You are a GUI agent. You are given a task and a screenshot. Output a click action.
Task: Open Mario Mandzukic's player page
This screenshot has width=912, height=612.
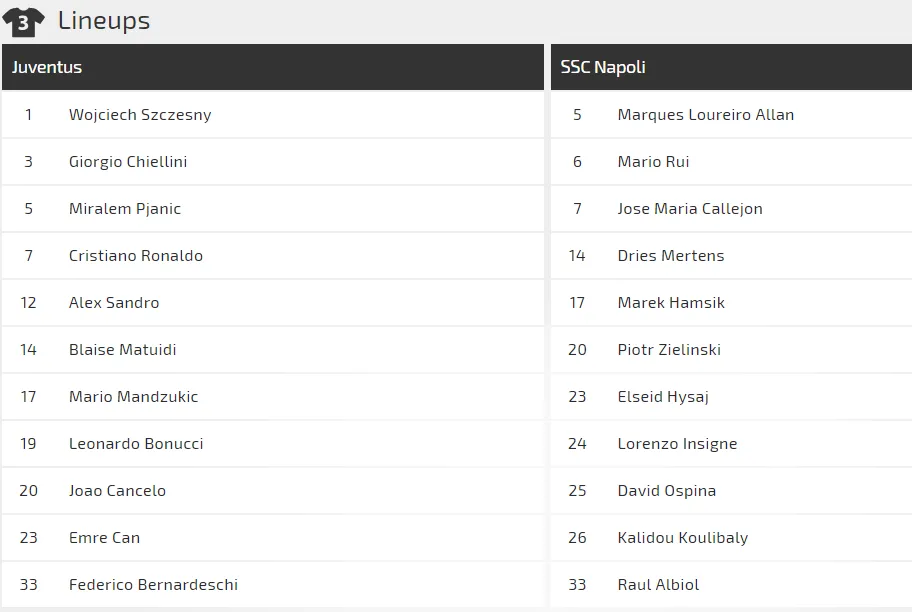click(x=133, y=397)
